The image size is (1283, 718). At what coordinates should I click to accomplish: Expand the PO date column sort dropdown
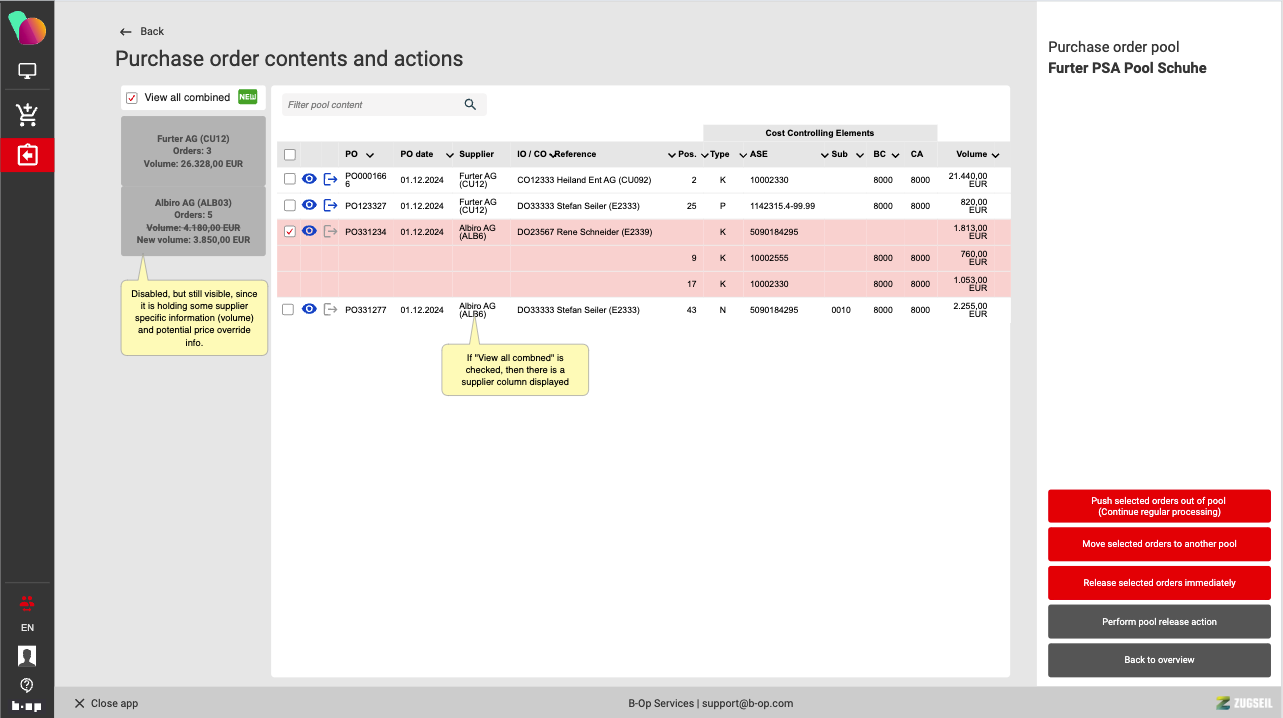tap(448, 155)
